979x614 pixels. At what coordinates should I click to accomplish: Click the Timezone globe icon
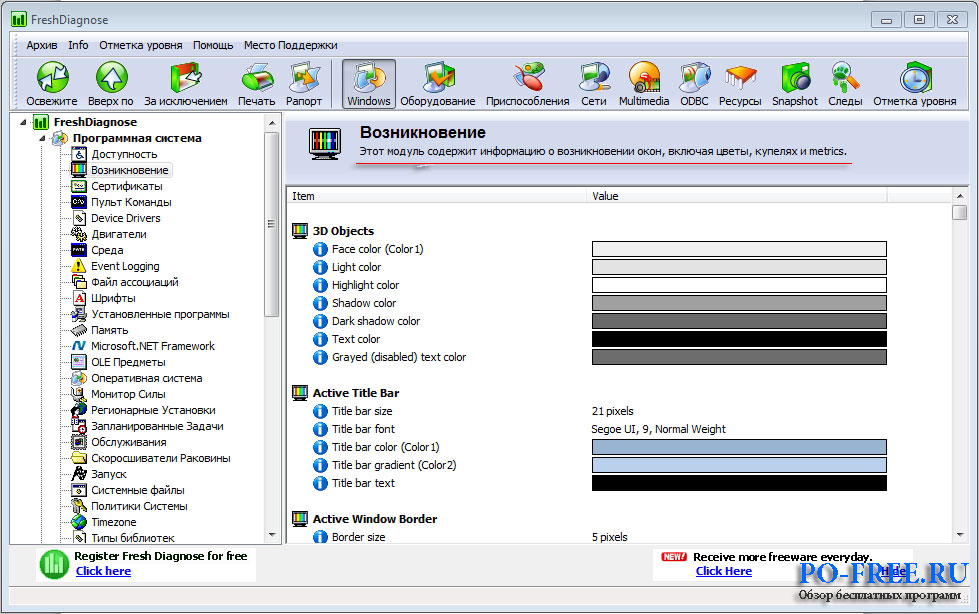coord(79,522)
